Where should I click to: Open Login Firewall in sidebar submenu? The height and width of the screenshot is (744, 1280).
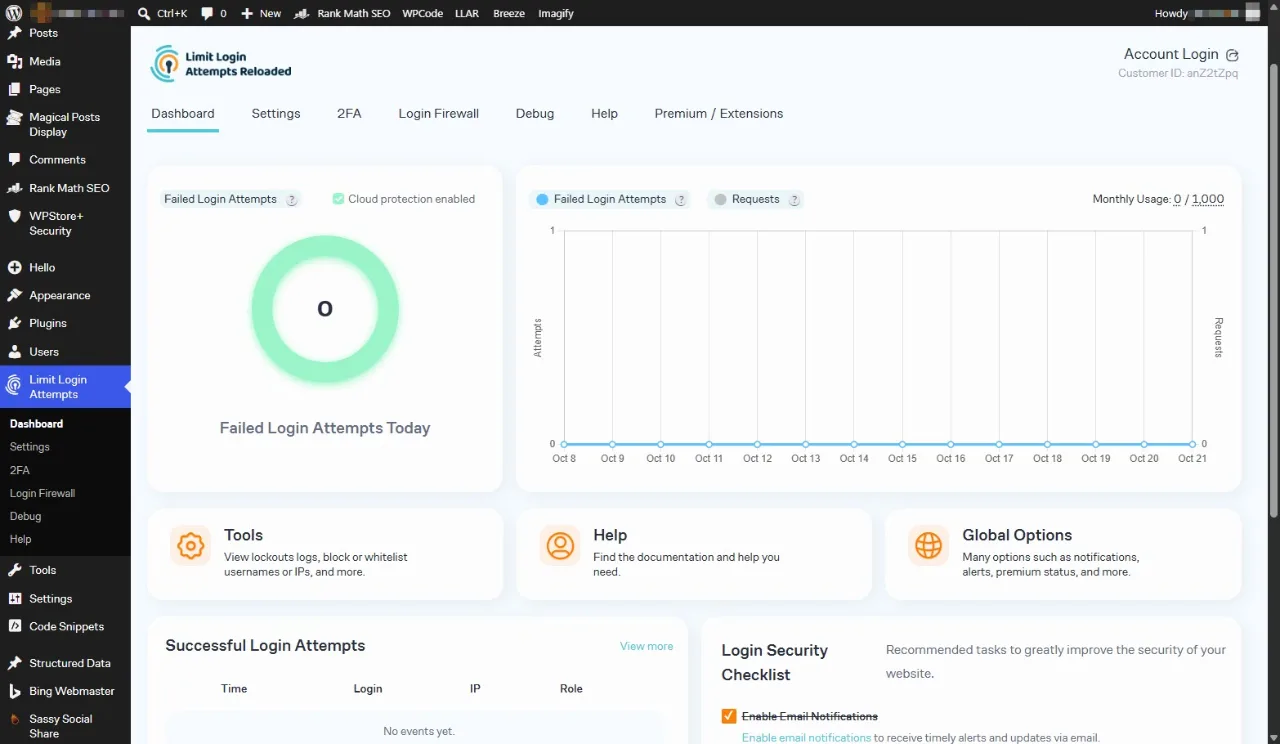coord(42,493)
